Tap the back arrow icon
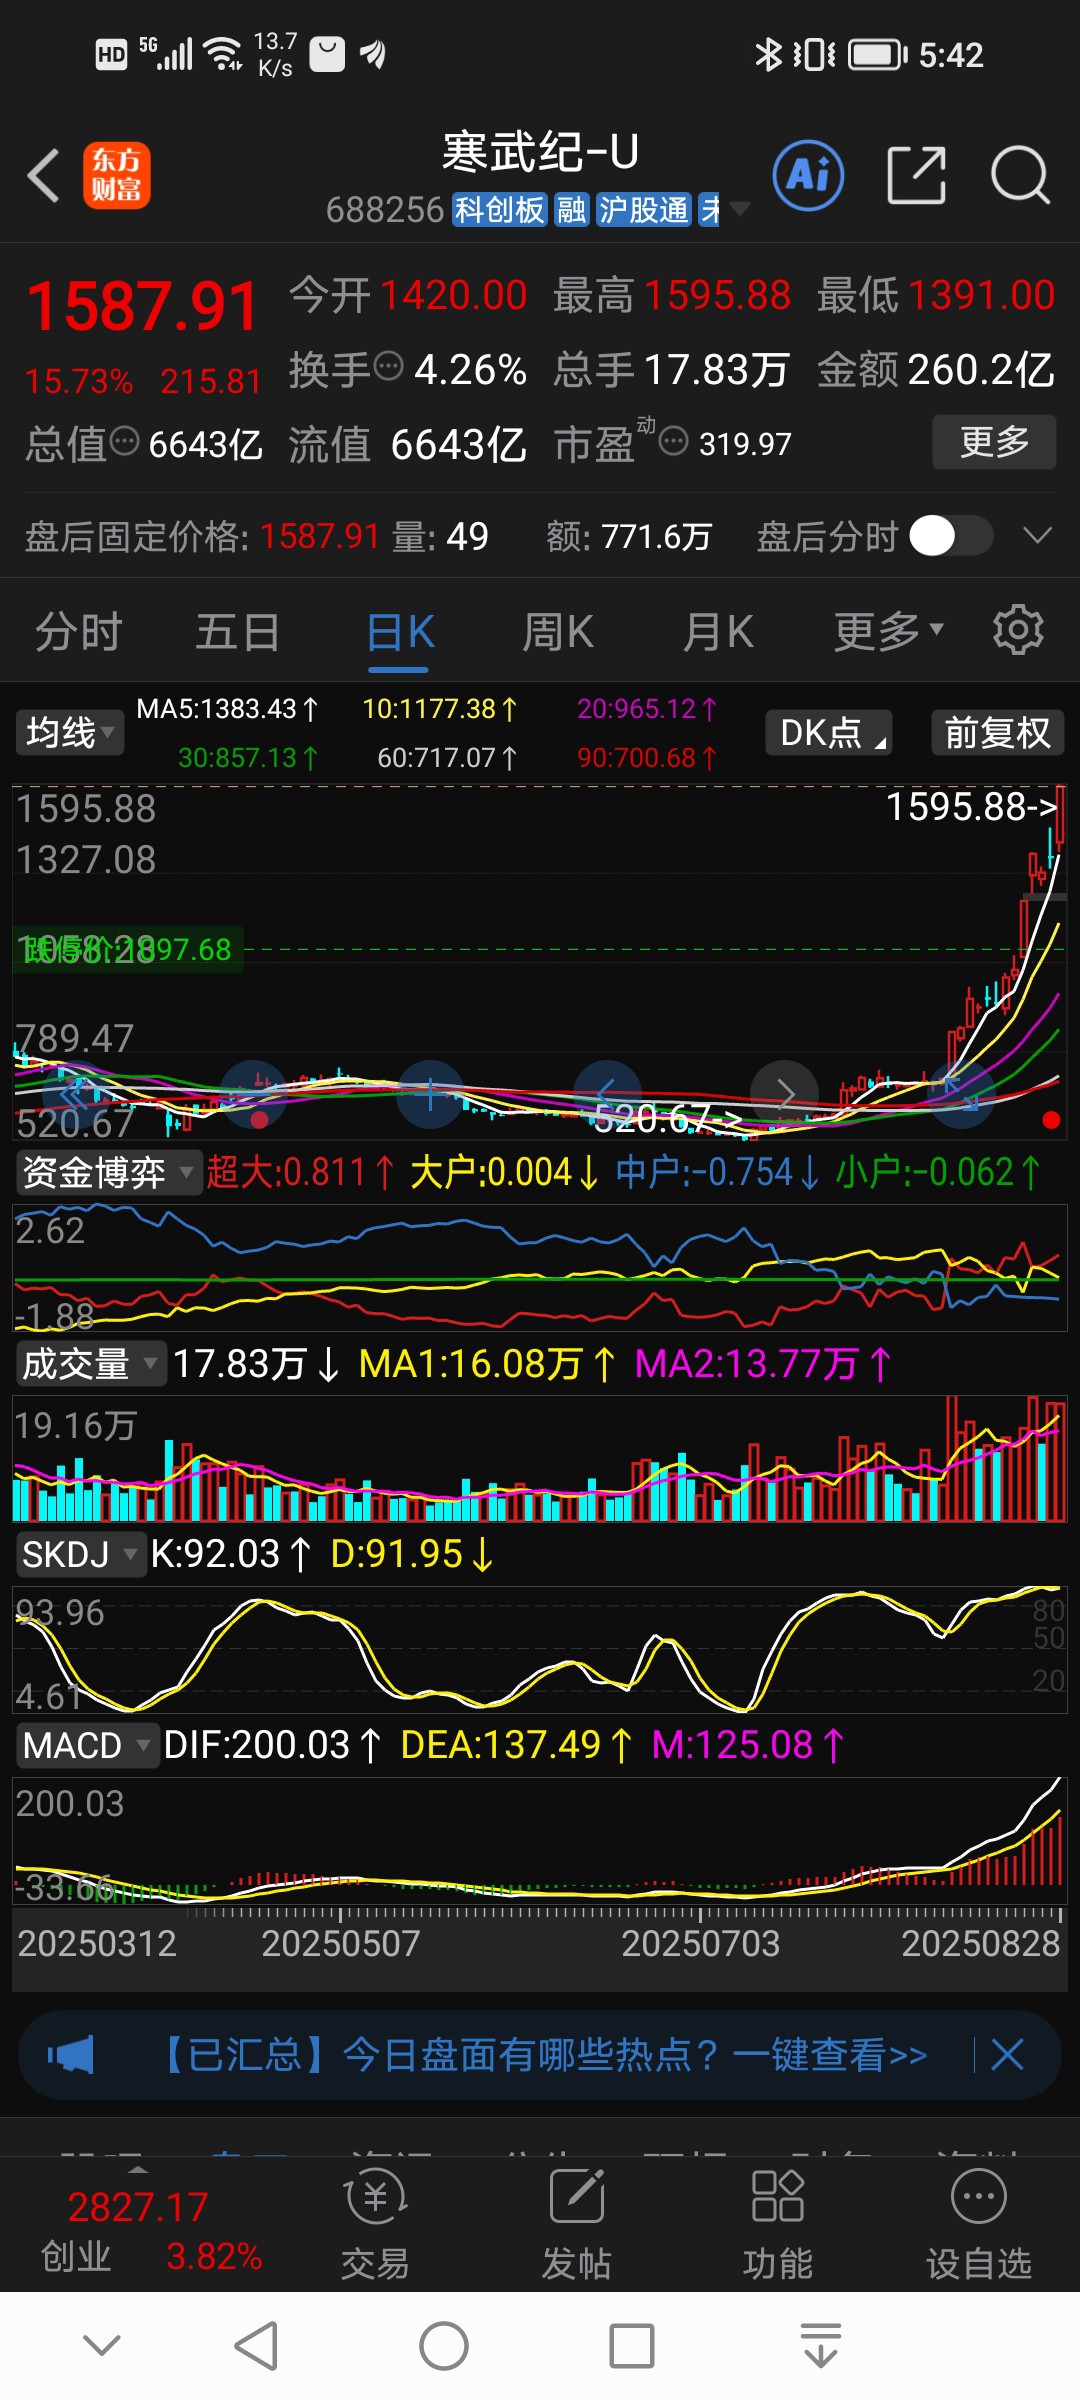Image resolution: width=1080 pixels, height=2400 pixels. [43, 176]
